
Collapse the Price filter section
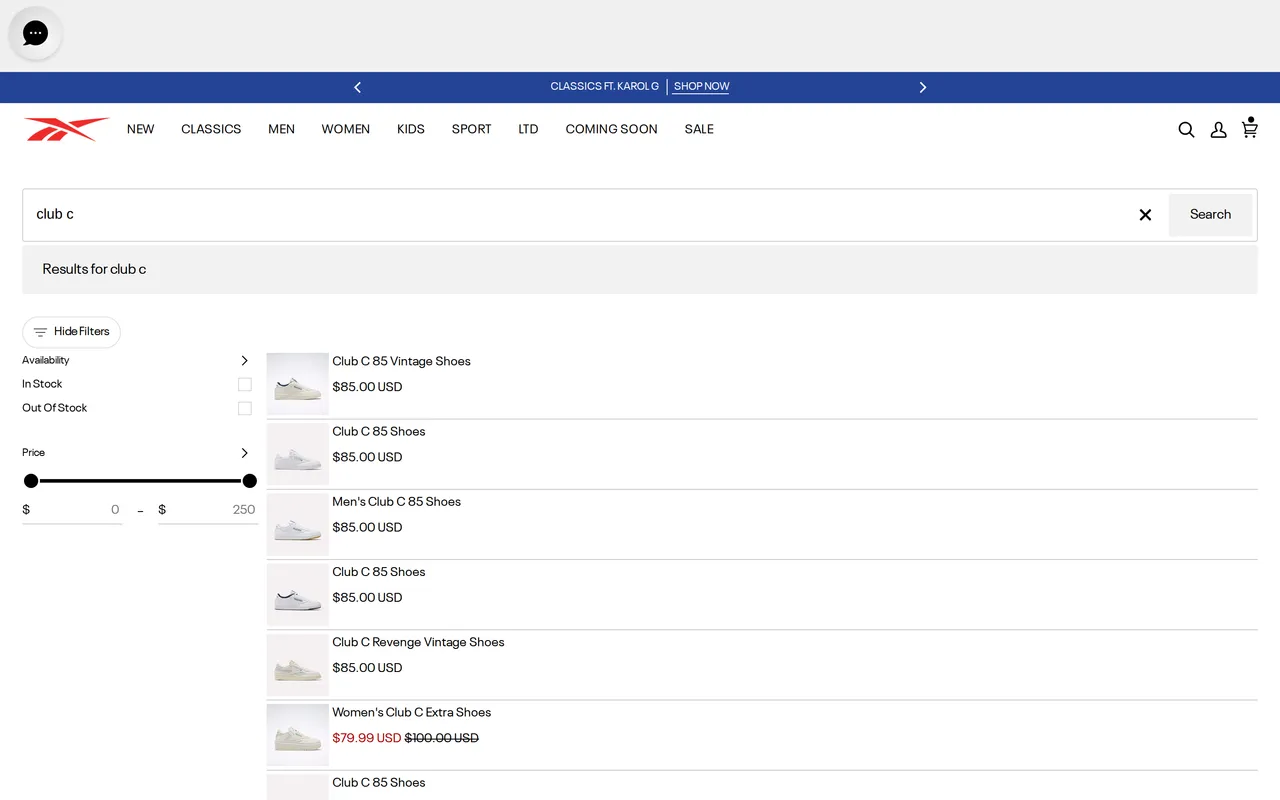tap(244, 453)
